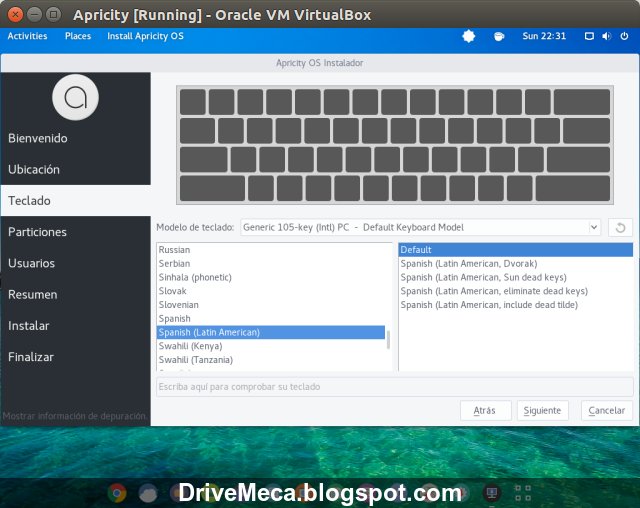This screenshot has height=508, width=640.
Task: Click the language list scrollbar
Action: click(x=388, y=339)
